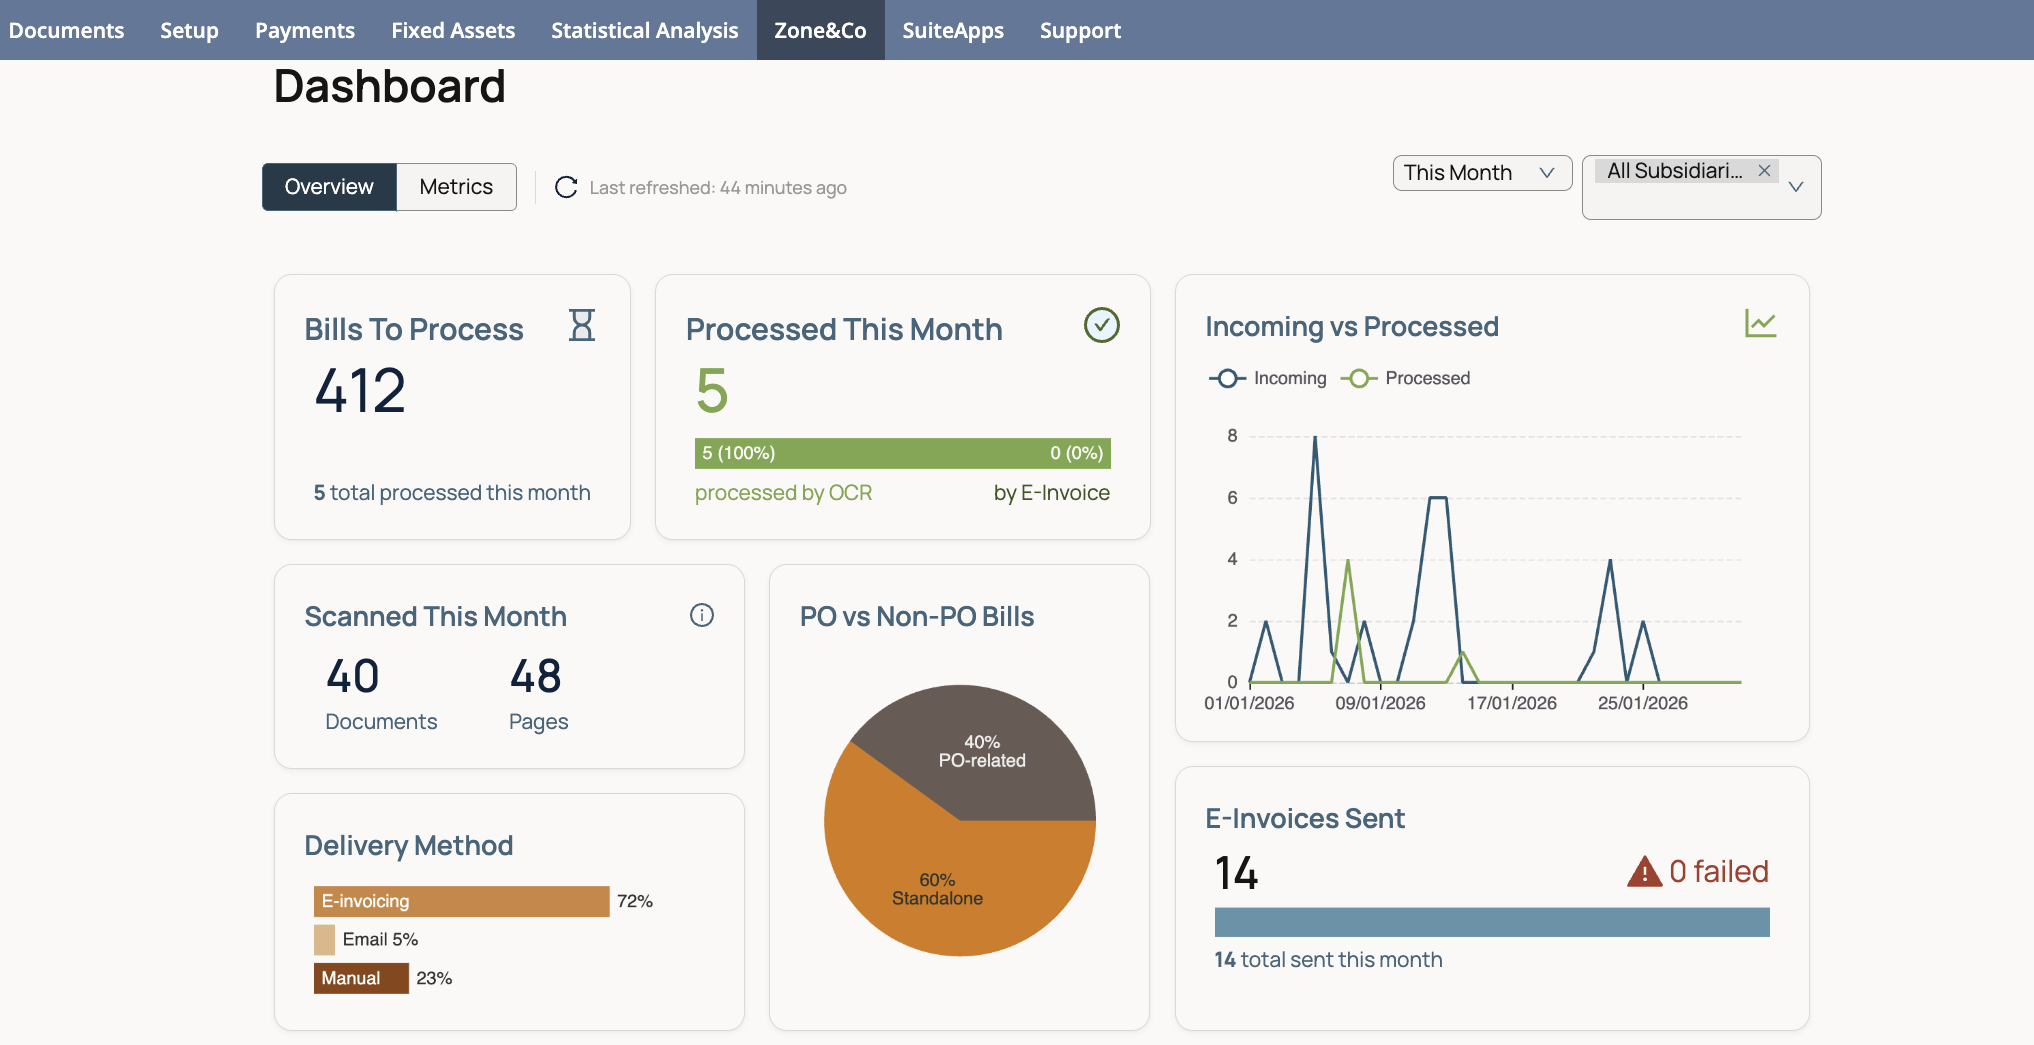This screenshot has width=2034, height=1045.
Task: Open the This Month period dropdown
Action: point(1482,172)
